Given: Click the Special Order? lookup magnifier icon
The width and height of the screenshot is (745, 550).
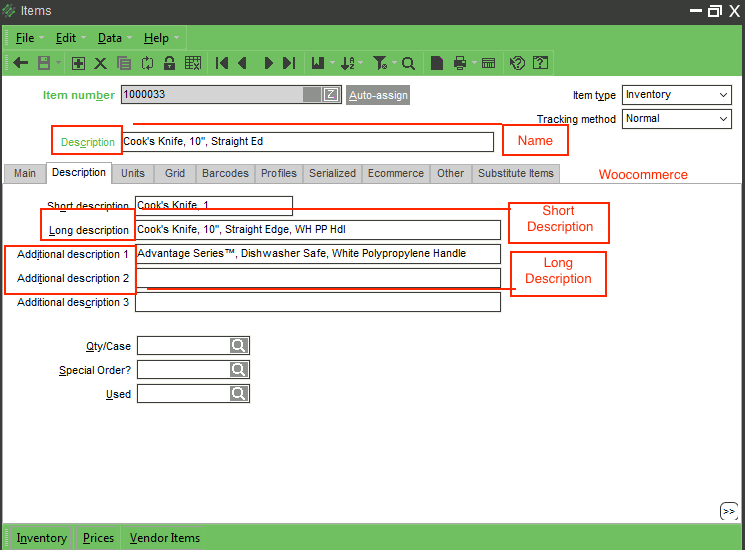Looking at the screenshot, I should pyautogui.click(x=239, y=370).
